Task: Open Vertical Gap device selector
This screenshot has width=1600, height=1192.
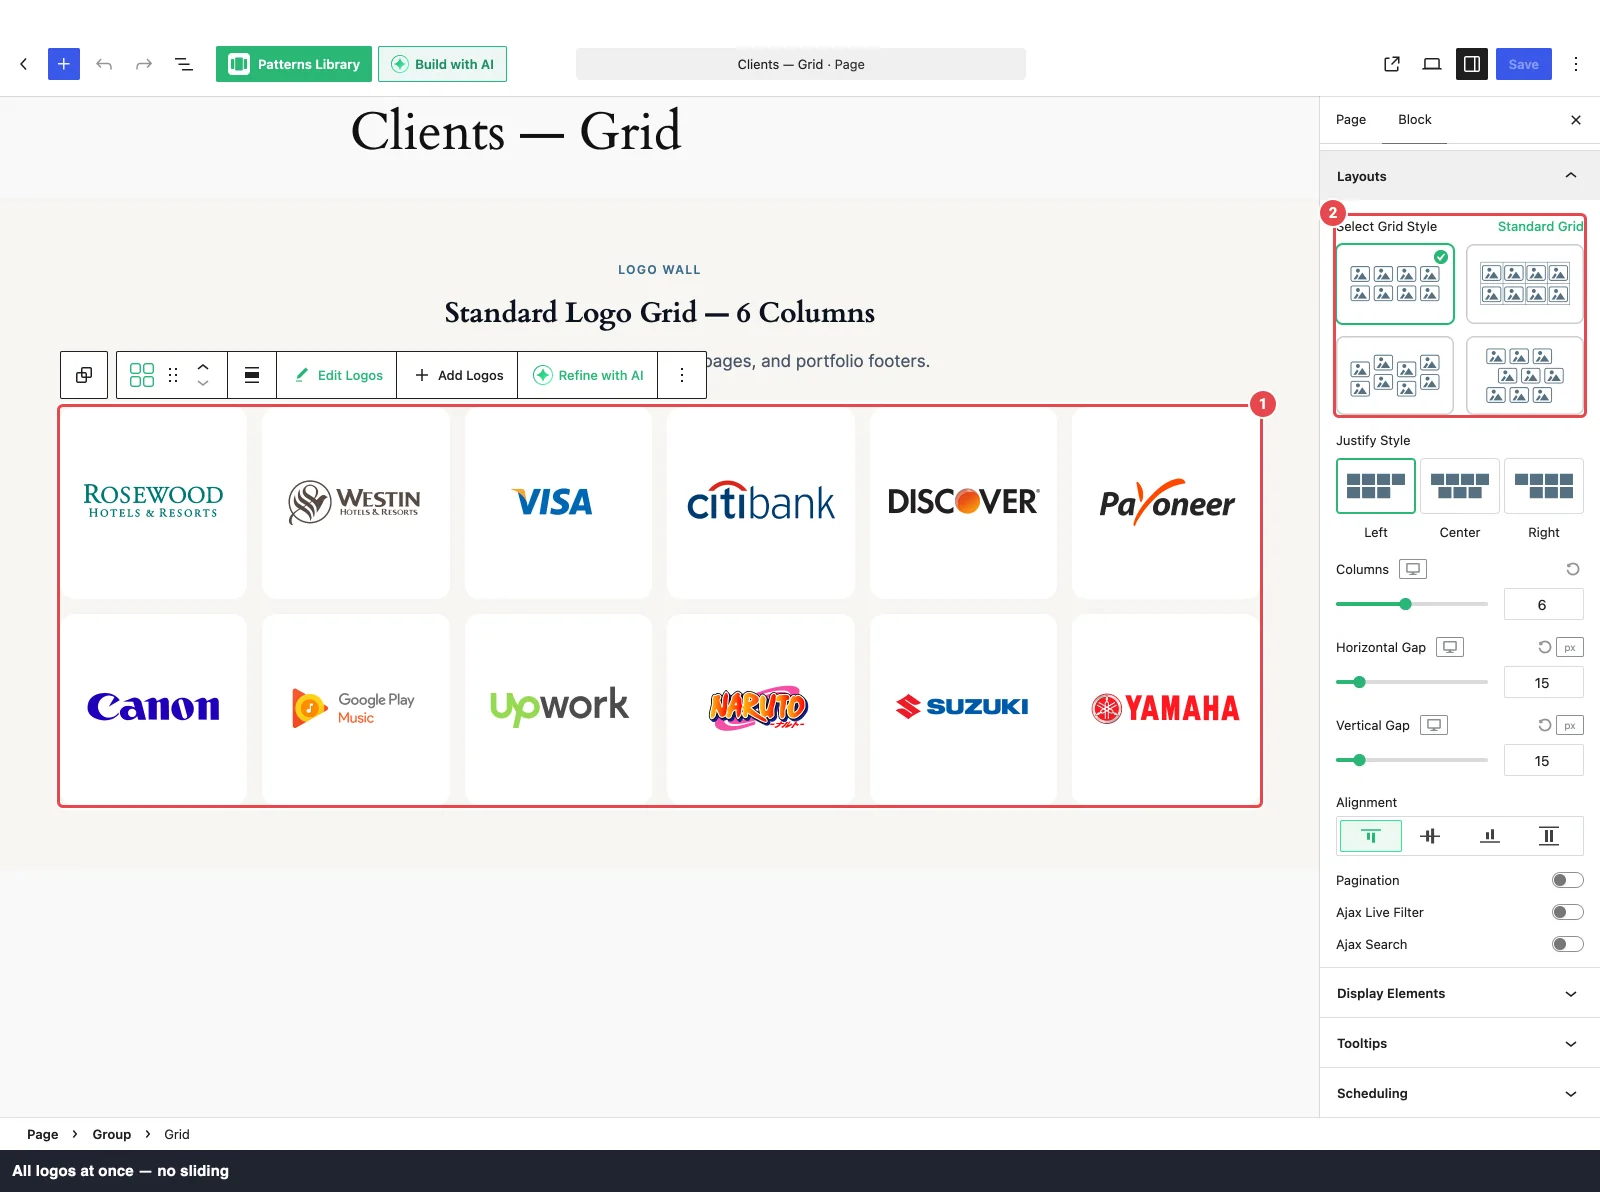Action: (1434, 725)
